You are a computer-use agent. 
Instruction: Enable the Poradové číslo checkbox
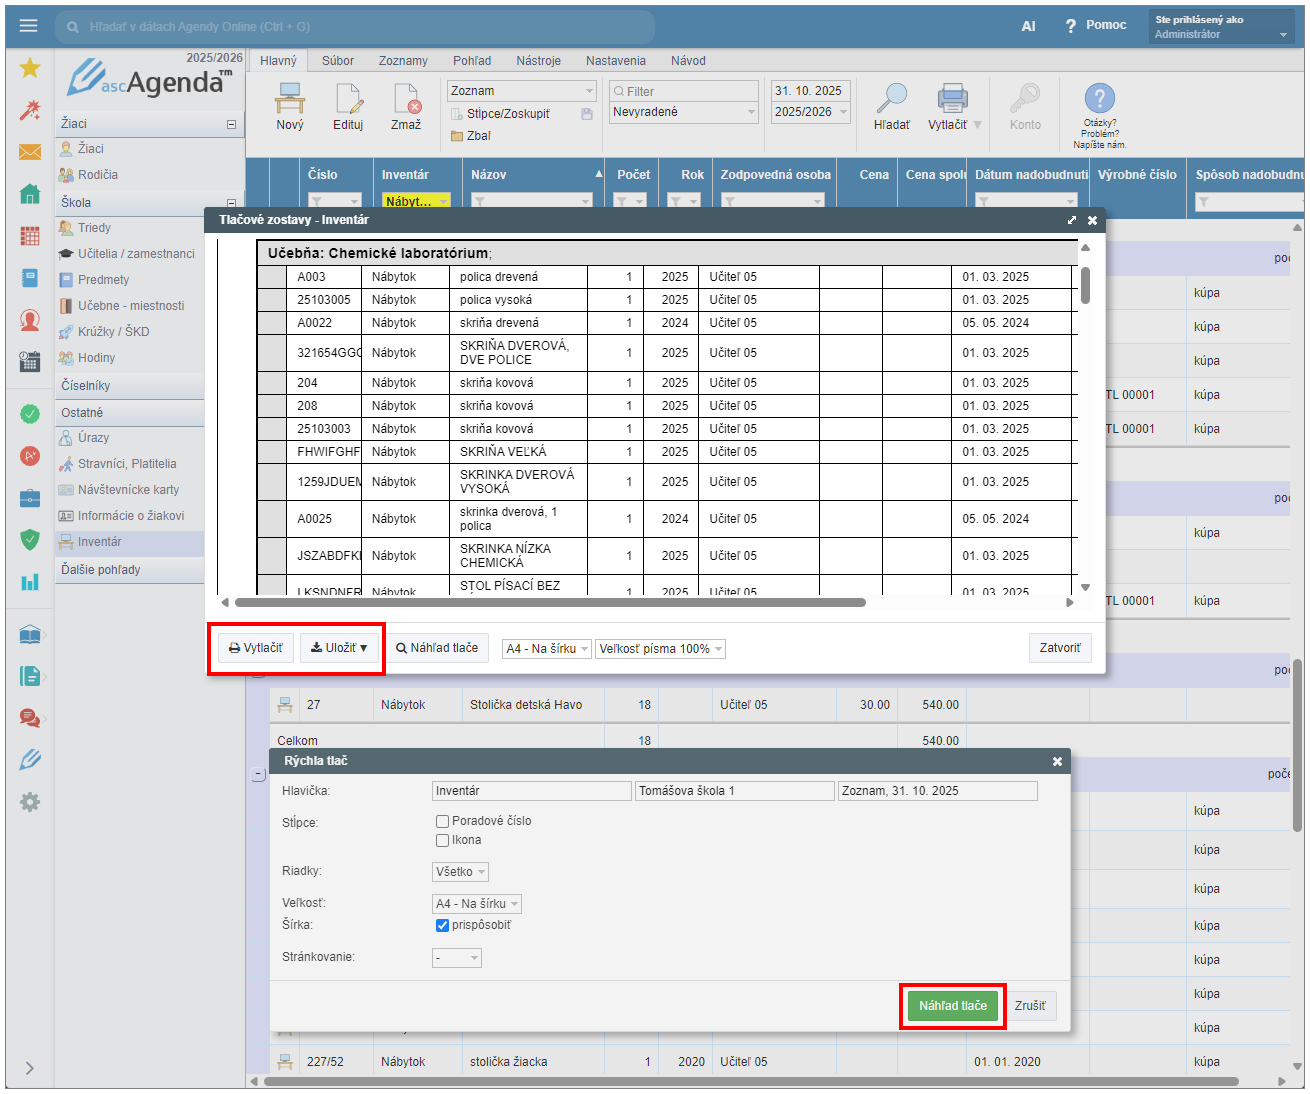point(442,821)
